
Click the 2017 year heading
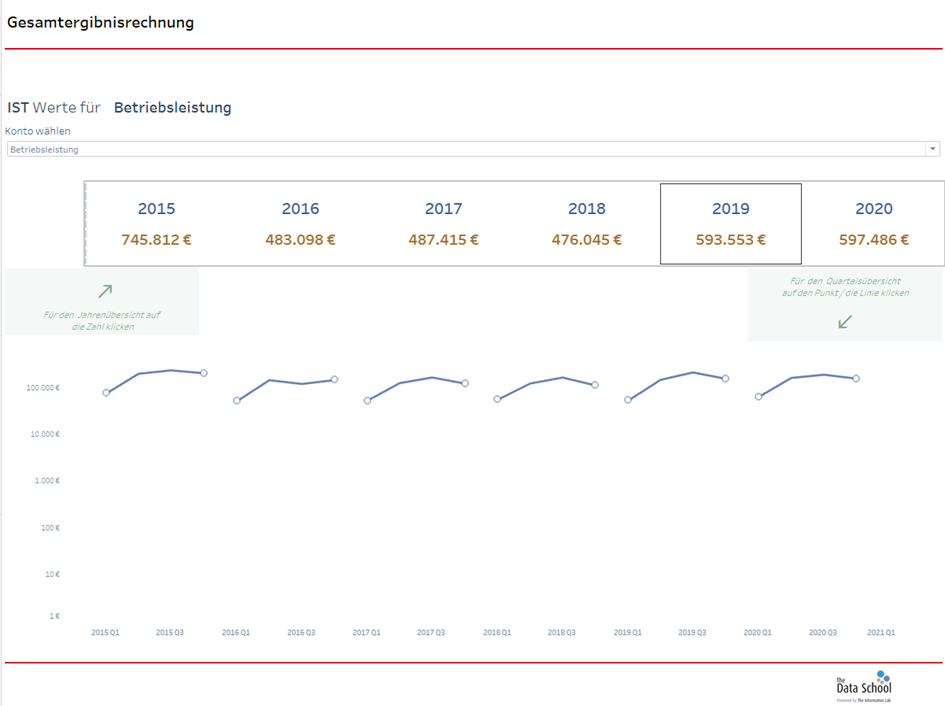[444, 209]
